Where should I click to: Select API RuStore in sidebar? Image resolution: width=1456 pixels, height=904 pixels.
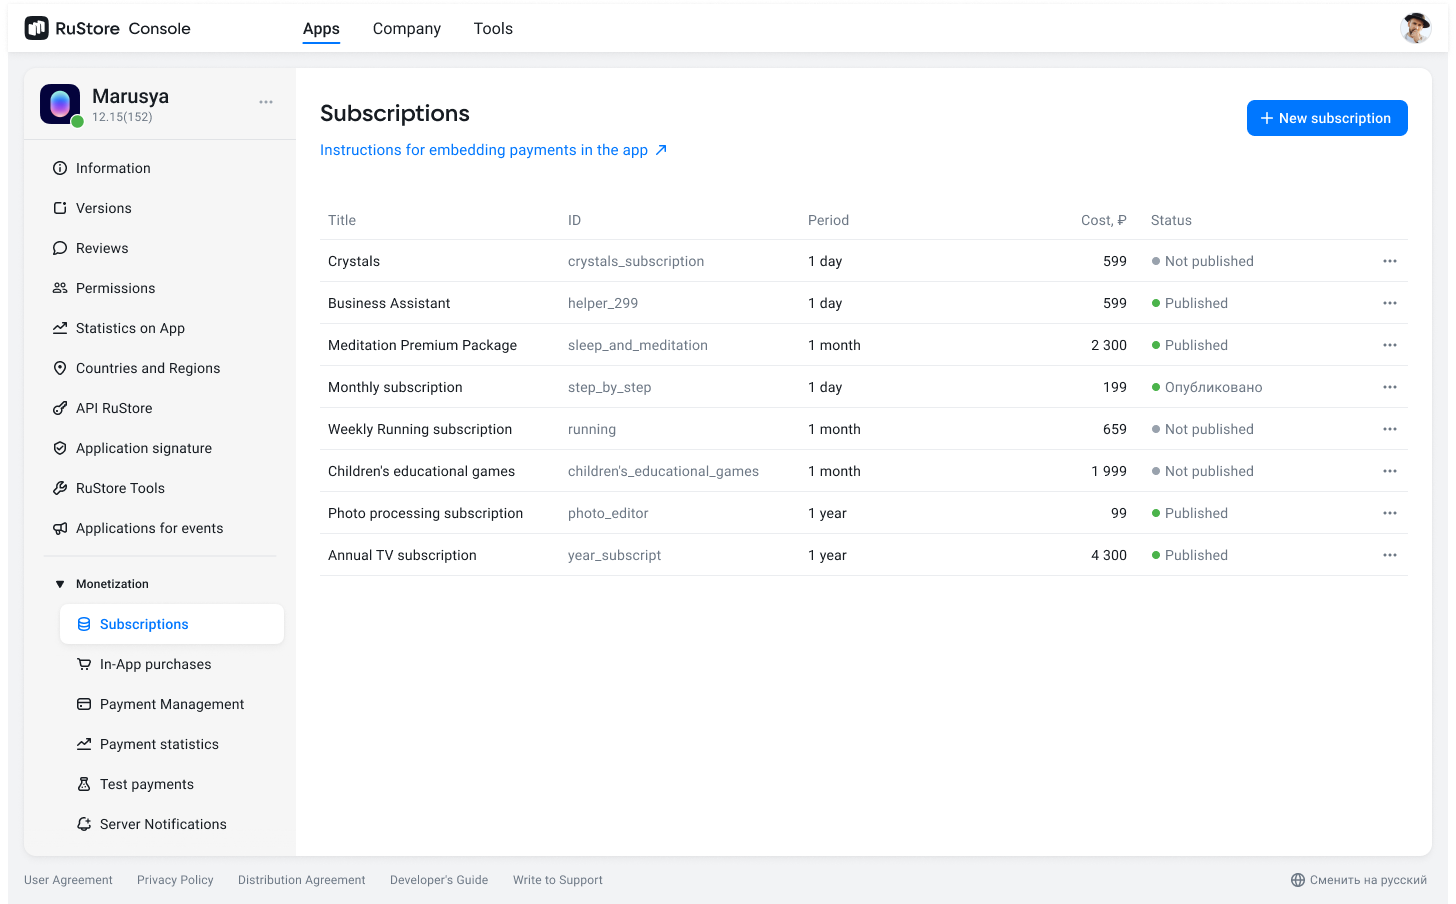point(114,408)
